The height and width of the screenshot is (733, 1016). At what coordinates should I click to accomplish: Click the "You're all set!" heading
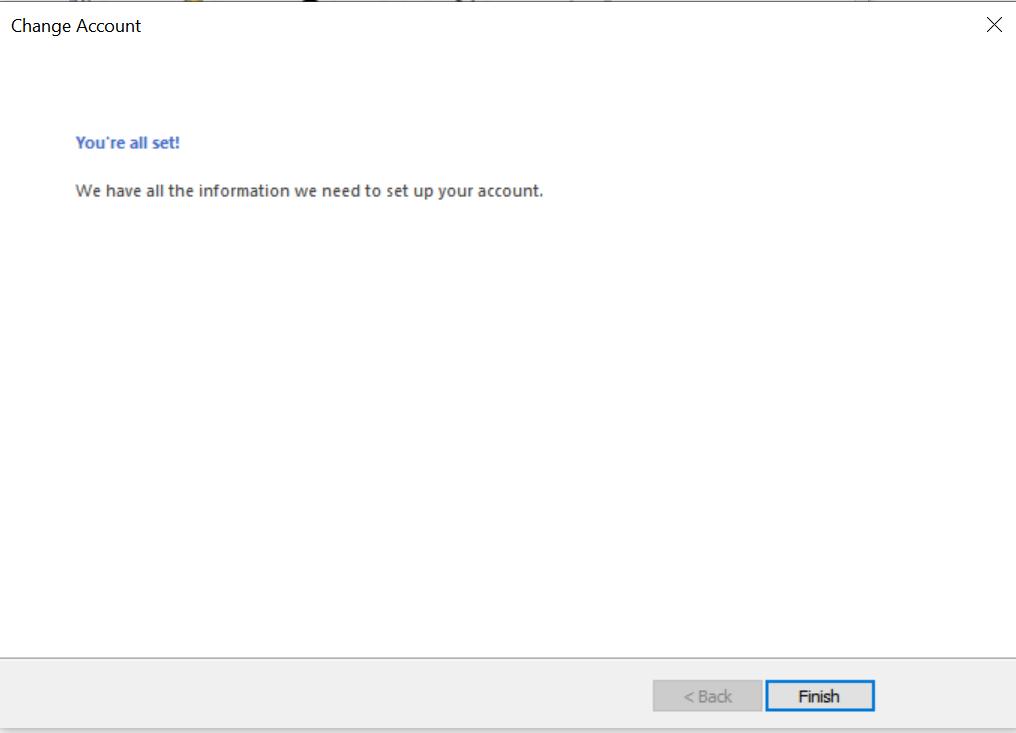click(x=128, y=143)
